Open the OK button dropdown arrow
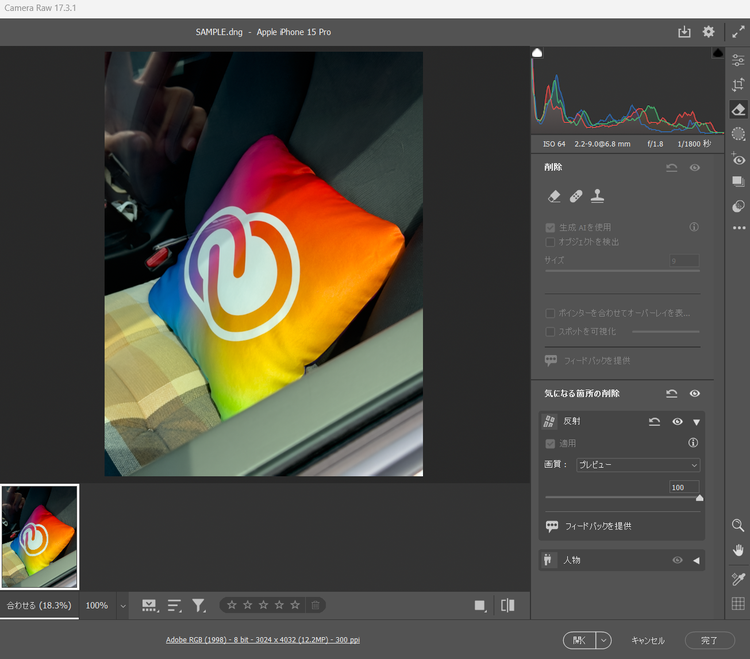750x659 pixels. point(604,640)
